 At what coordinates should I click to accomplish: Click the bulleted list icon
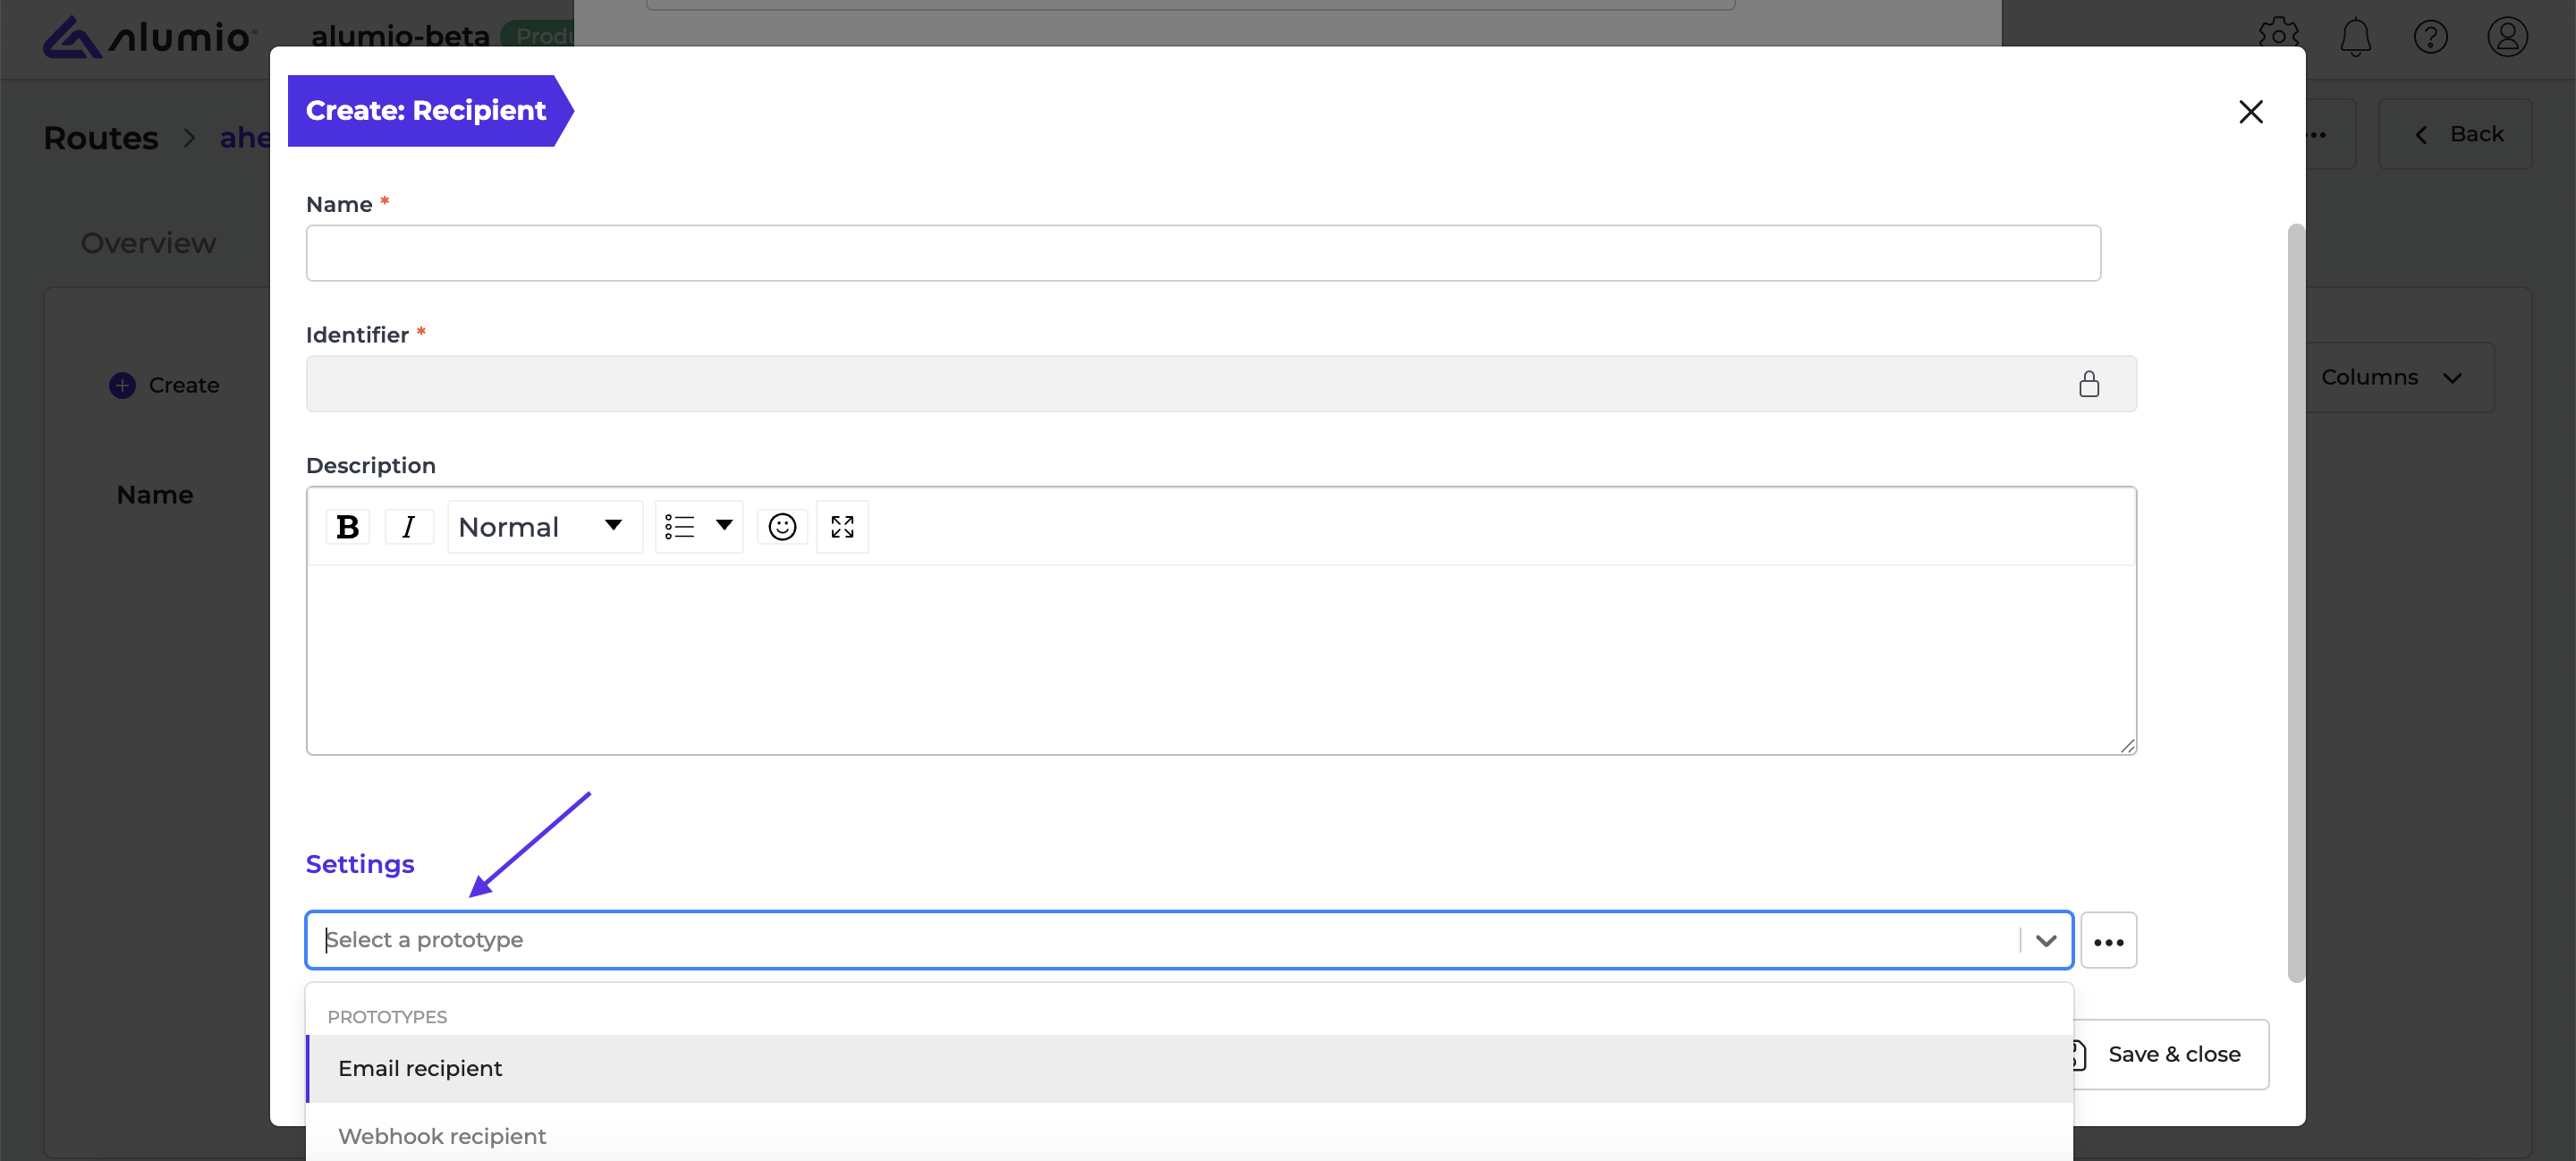point(680,527)
